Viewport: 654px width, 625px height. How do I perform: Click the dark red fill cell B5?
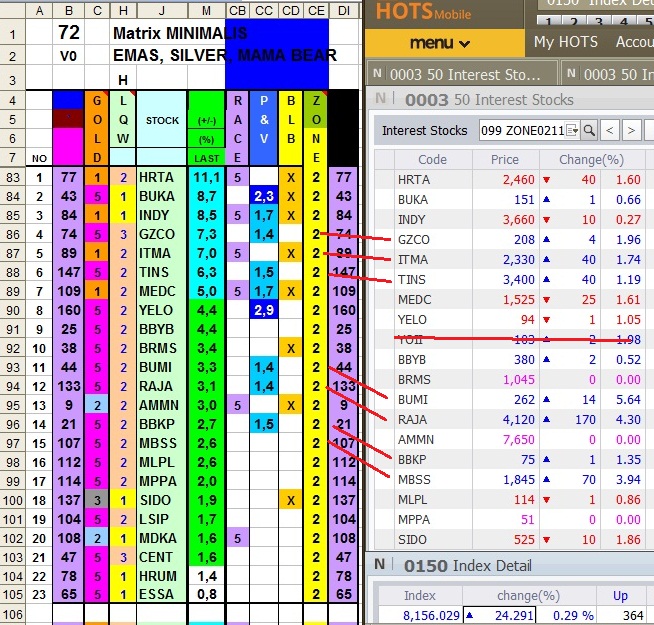pos(68,119)
